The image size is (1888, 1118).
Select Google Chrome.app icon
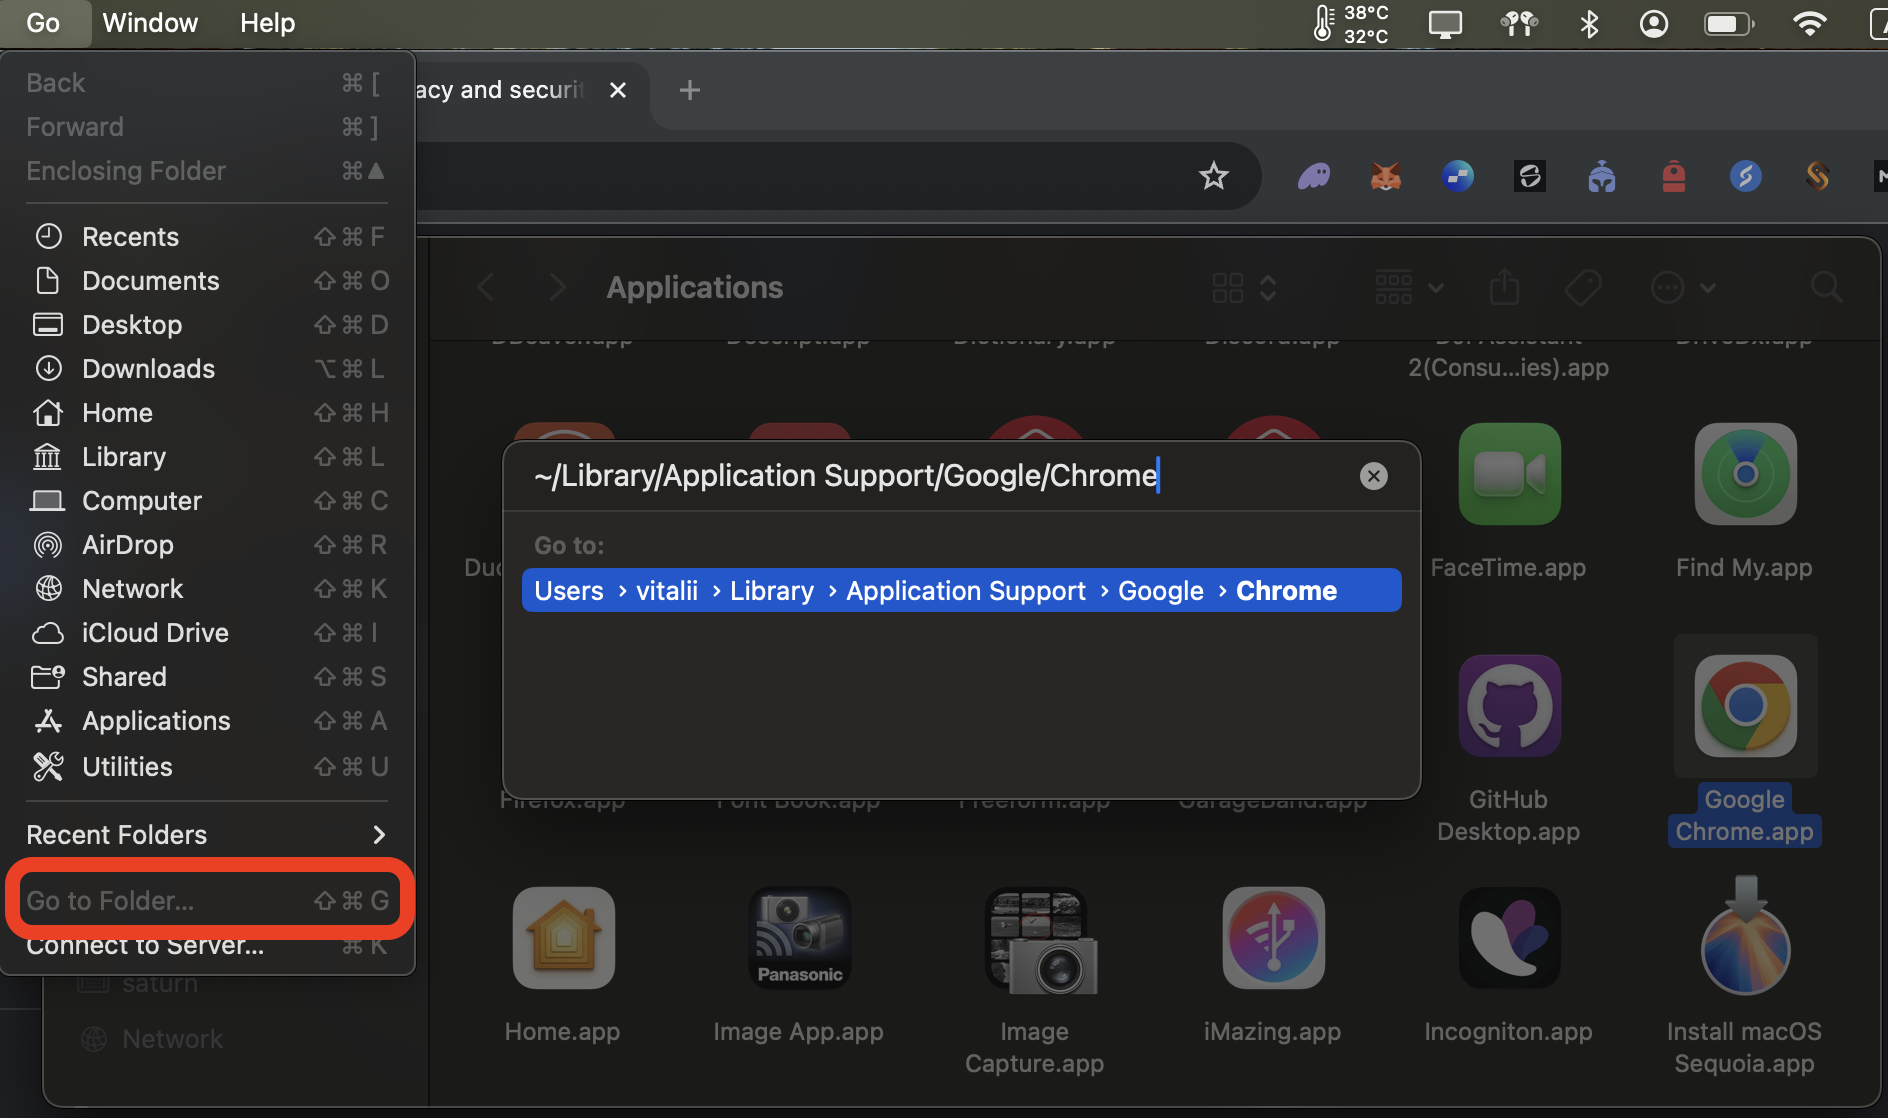(x=1745, y=706)
